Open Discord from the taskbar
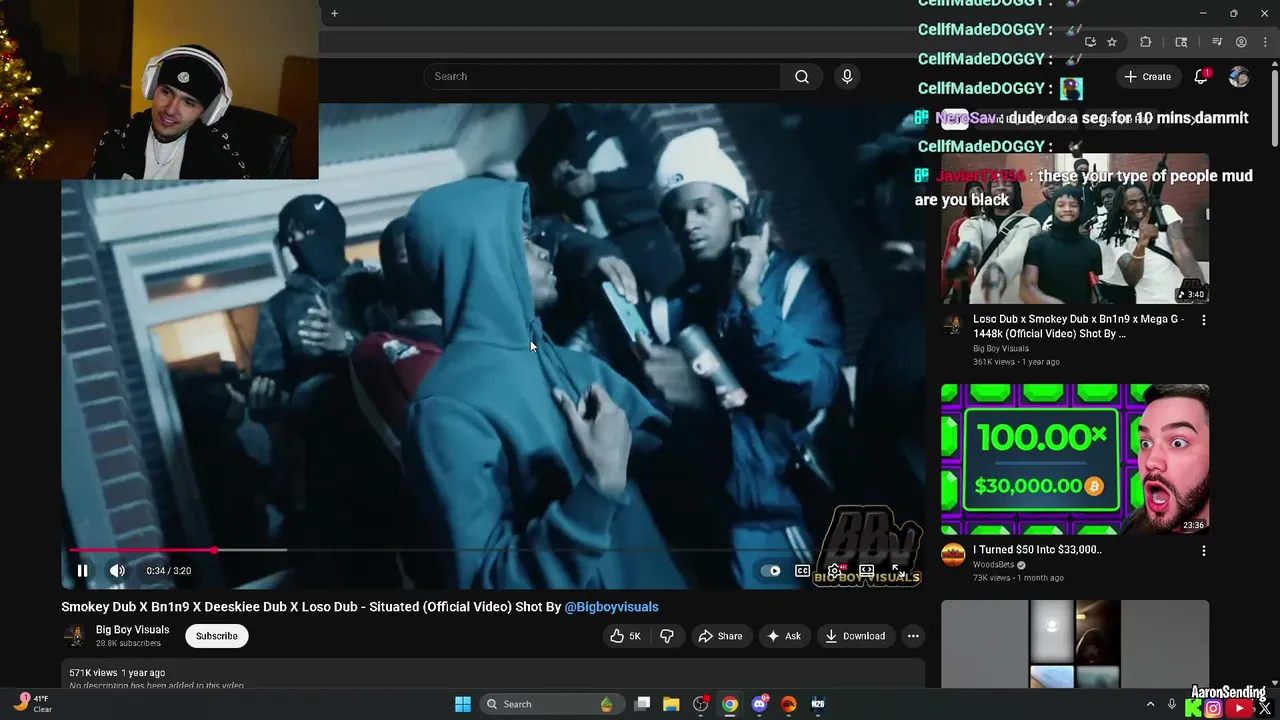This screenshot has width=1280, height=720. [x=760, y=704]
